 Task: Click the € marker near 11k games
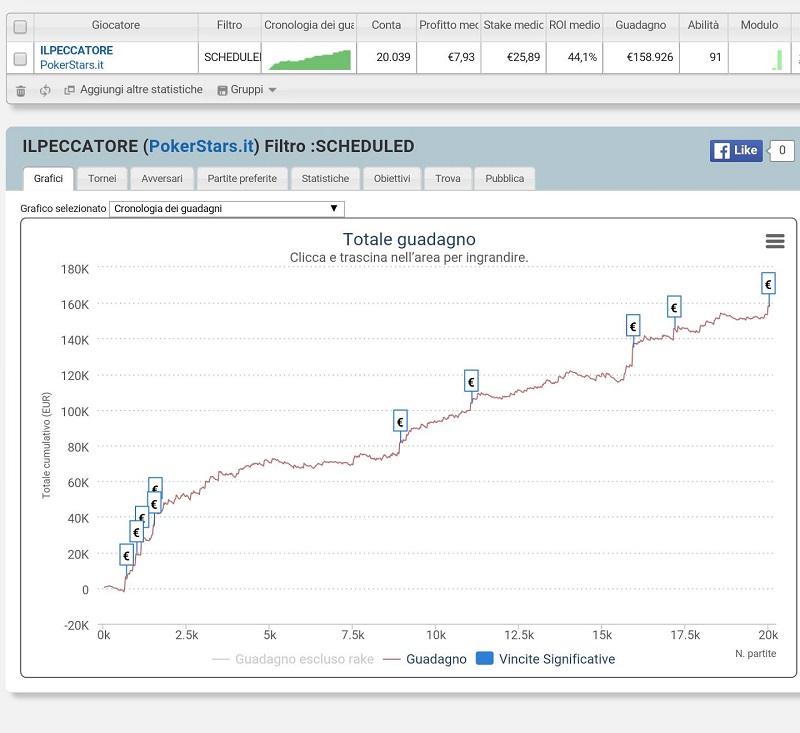click(x=471, y=381)
